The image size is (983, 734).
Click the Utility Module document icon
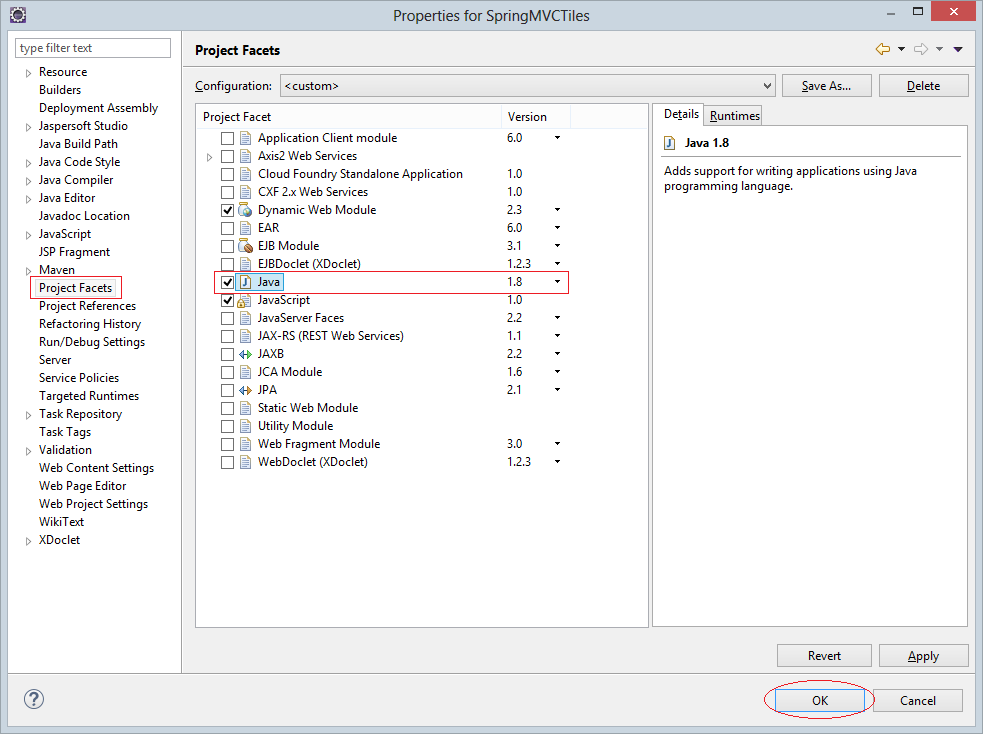[246, 426]
